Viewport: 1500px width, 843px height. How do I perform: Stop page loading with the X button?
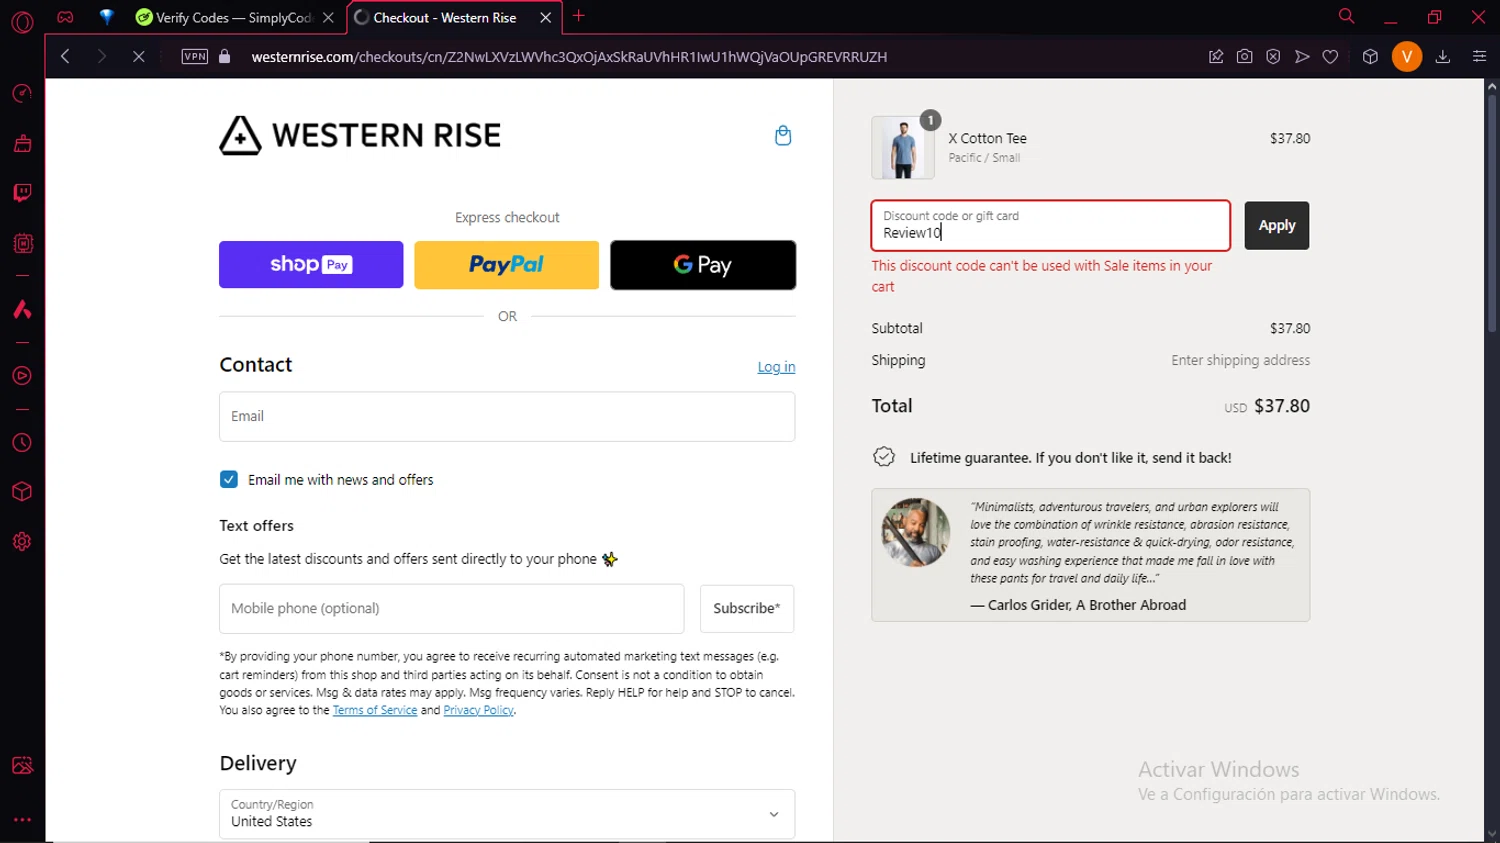[139, 57]
